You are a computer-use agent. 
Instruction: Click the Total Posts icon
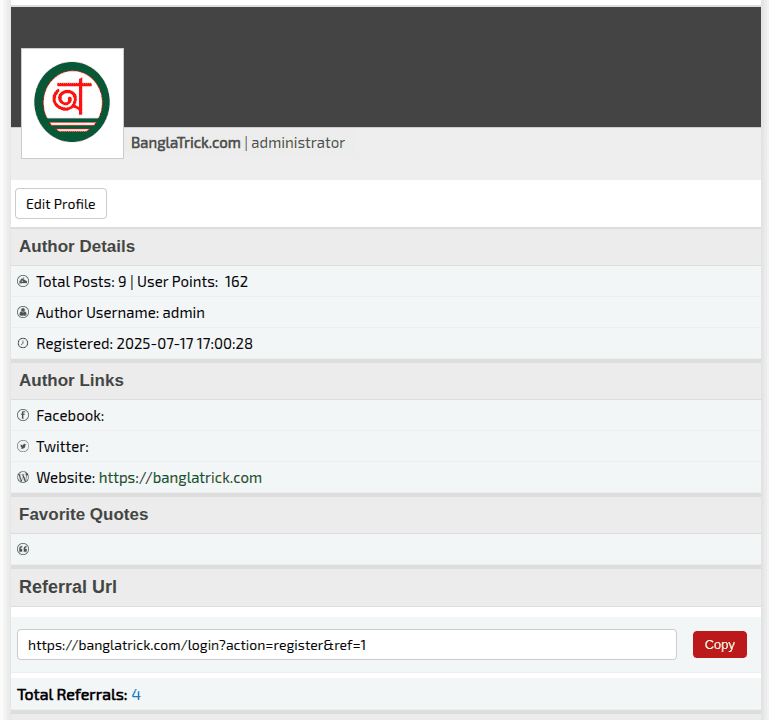[24, 282]
